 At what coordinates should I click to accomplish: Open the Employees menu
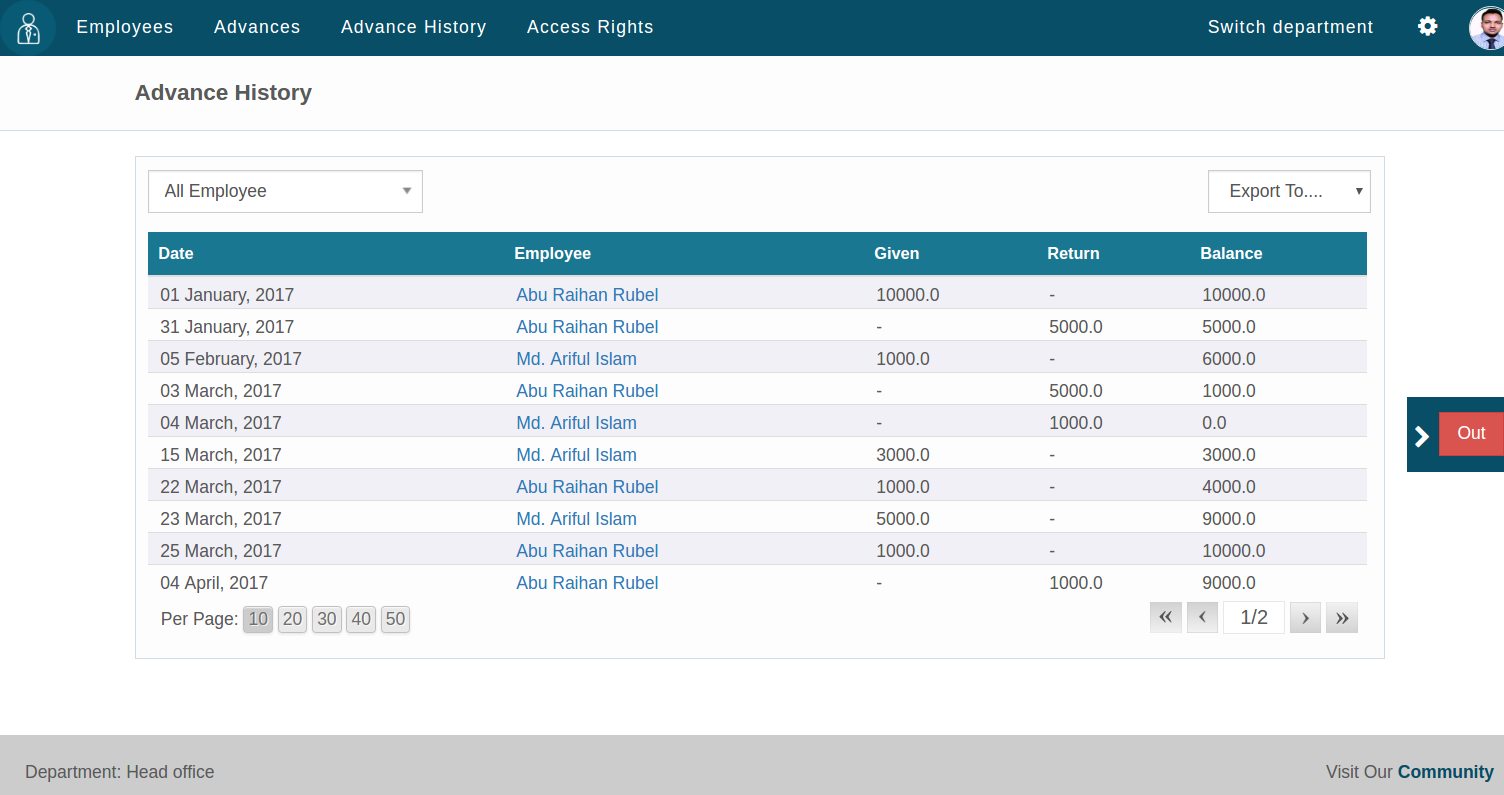(x=125, y=27)
